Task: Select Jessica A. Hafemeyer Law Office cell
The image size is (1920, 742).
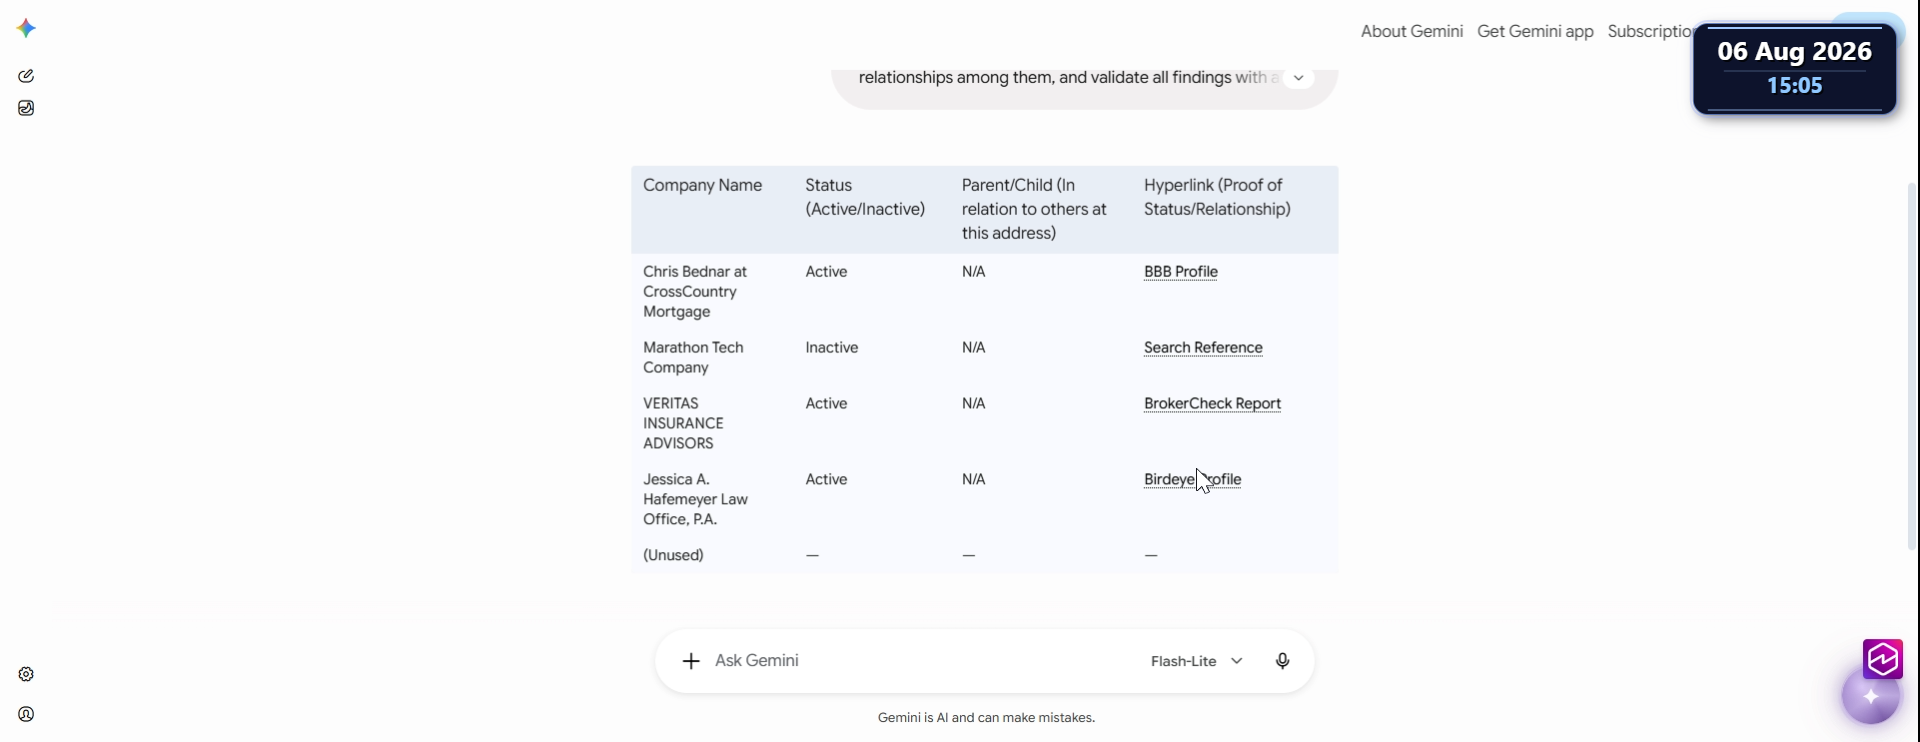Action: click(x=695, y=500)
